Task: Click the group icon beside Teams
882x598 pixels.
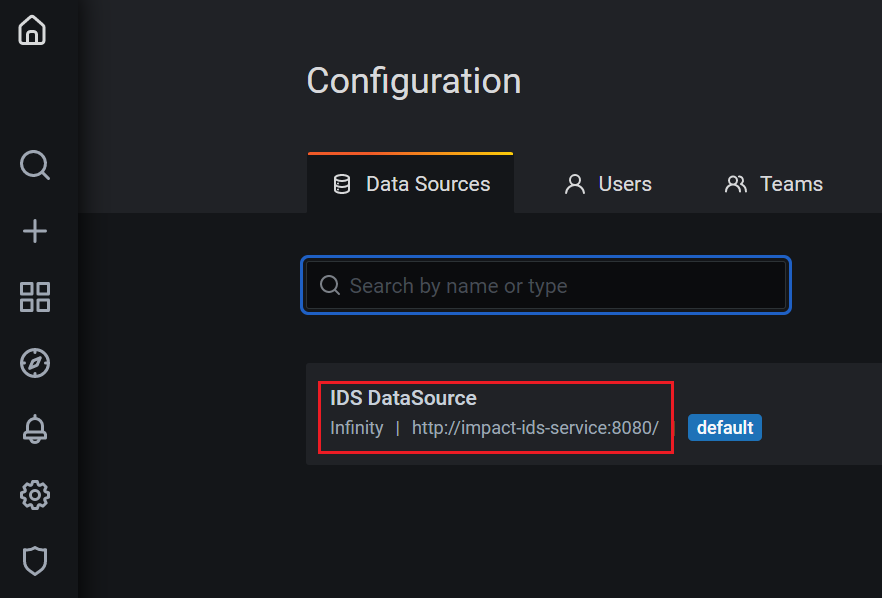Action: (x=736, y=184)
